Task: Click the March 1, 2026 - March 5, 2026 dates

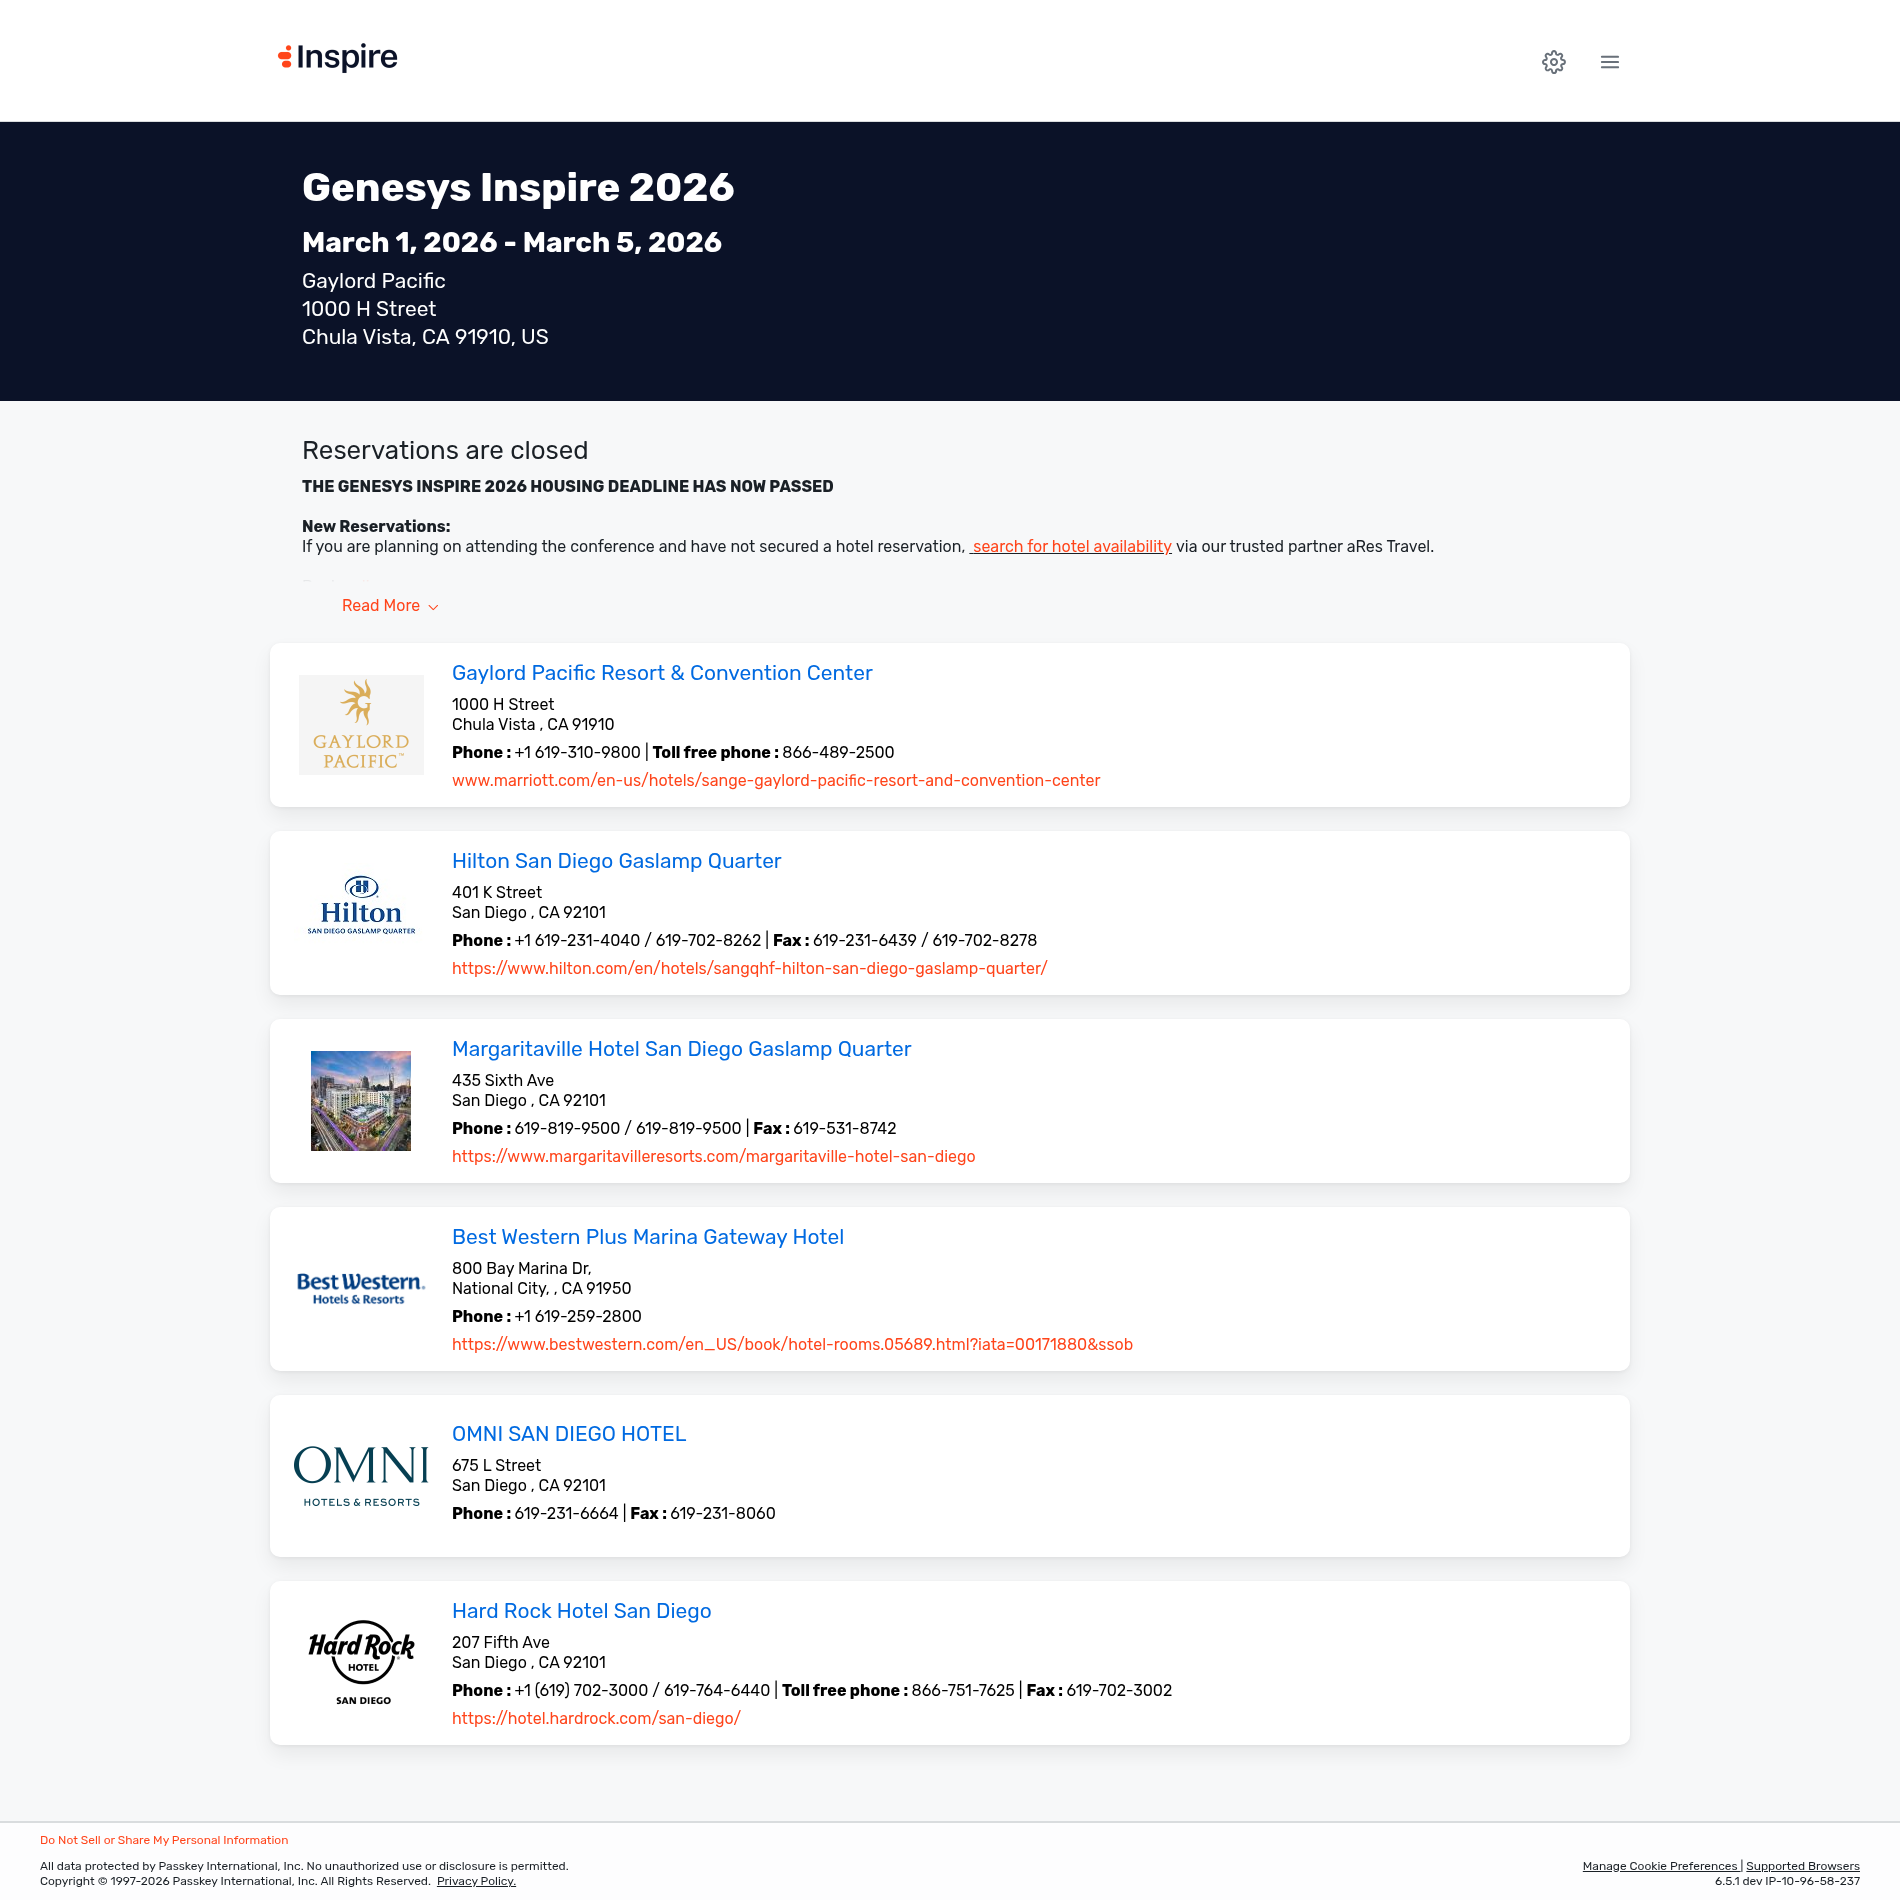Action: tap(512, 242)
